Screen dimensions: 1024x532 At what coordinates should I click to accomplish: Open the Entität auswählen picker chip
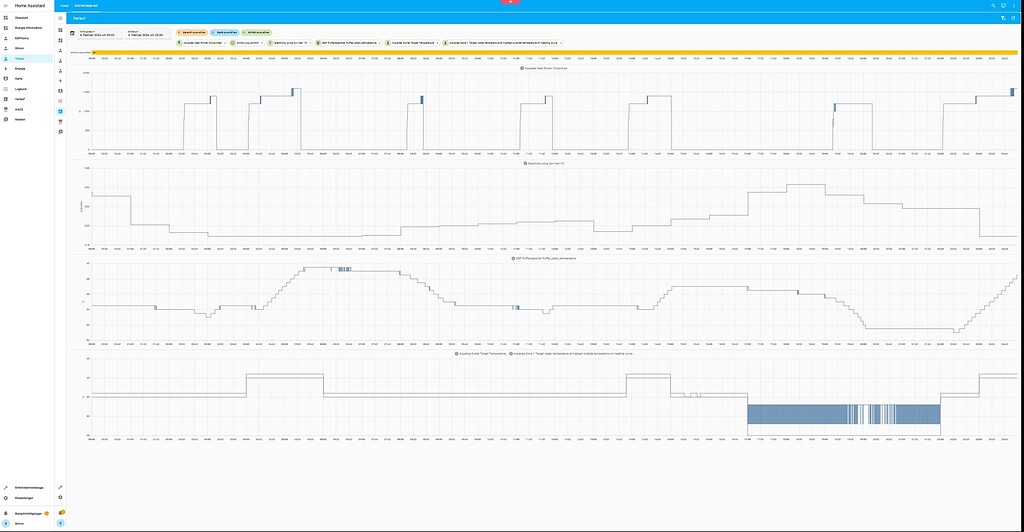257,32
